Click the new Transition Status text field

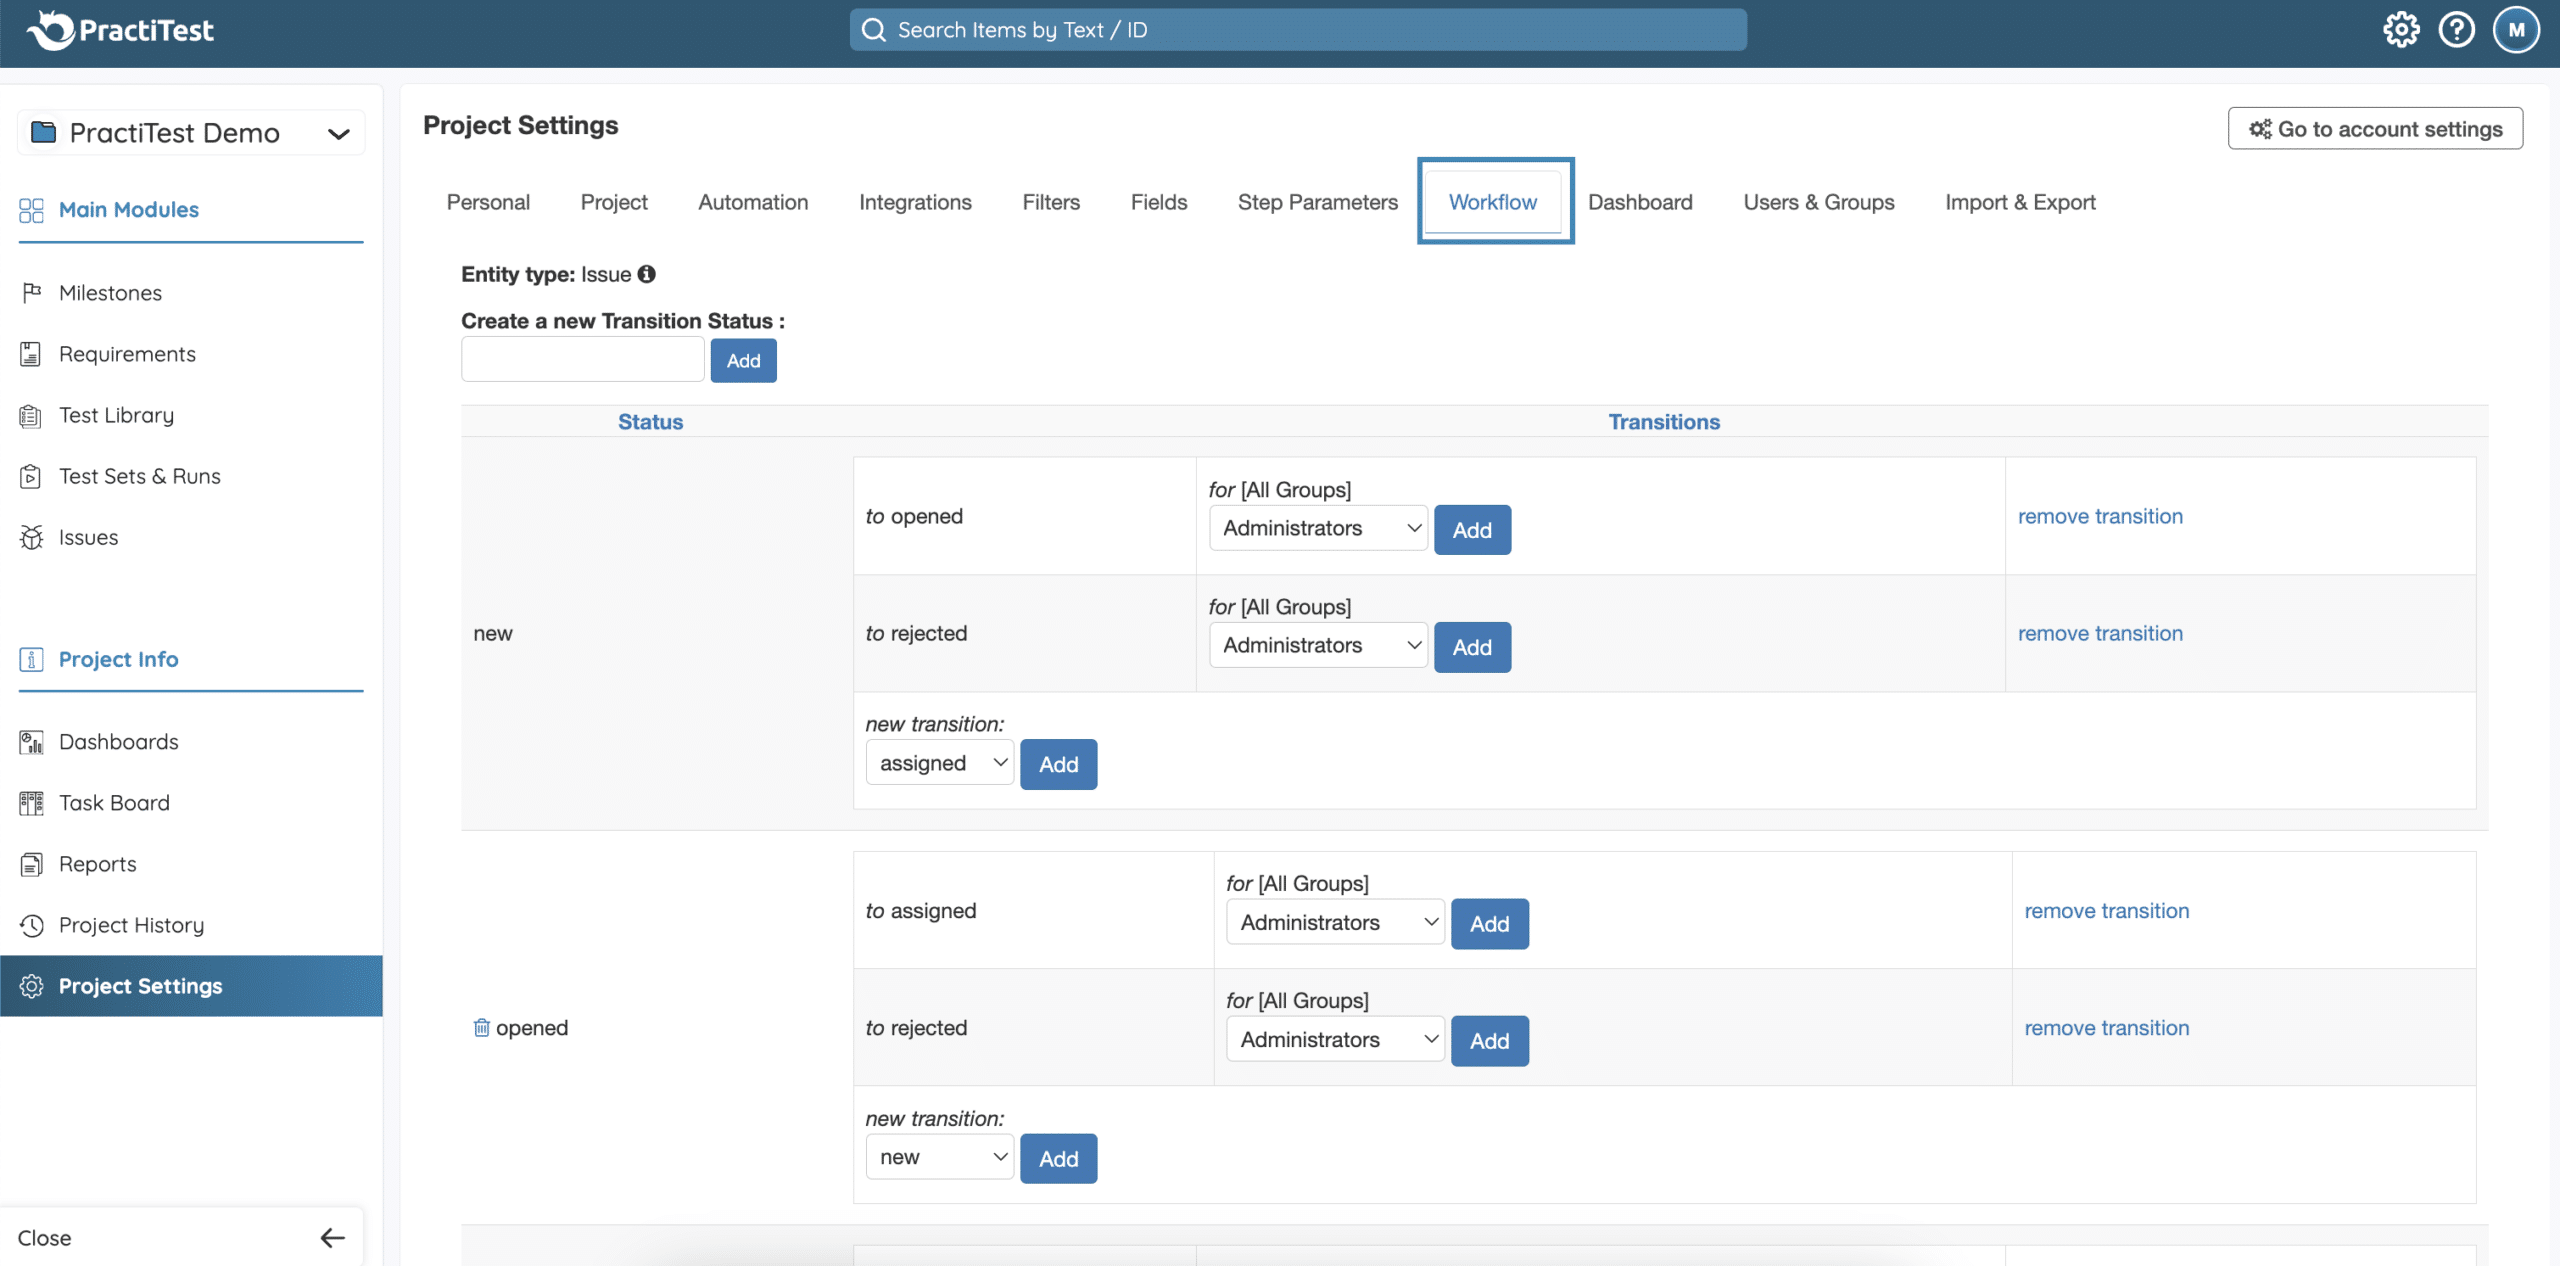pyautogui.click(x=583, y=359)
